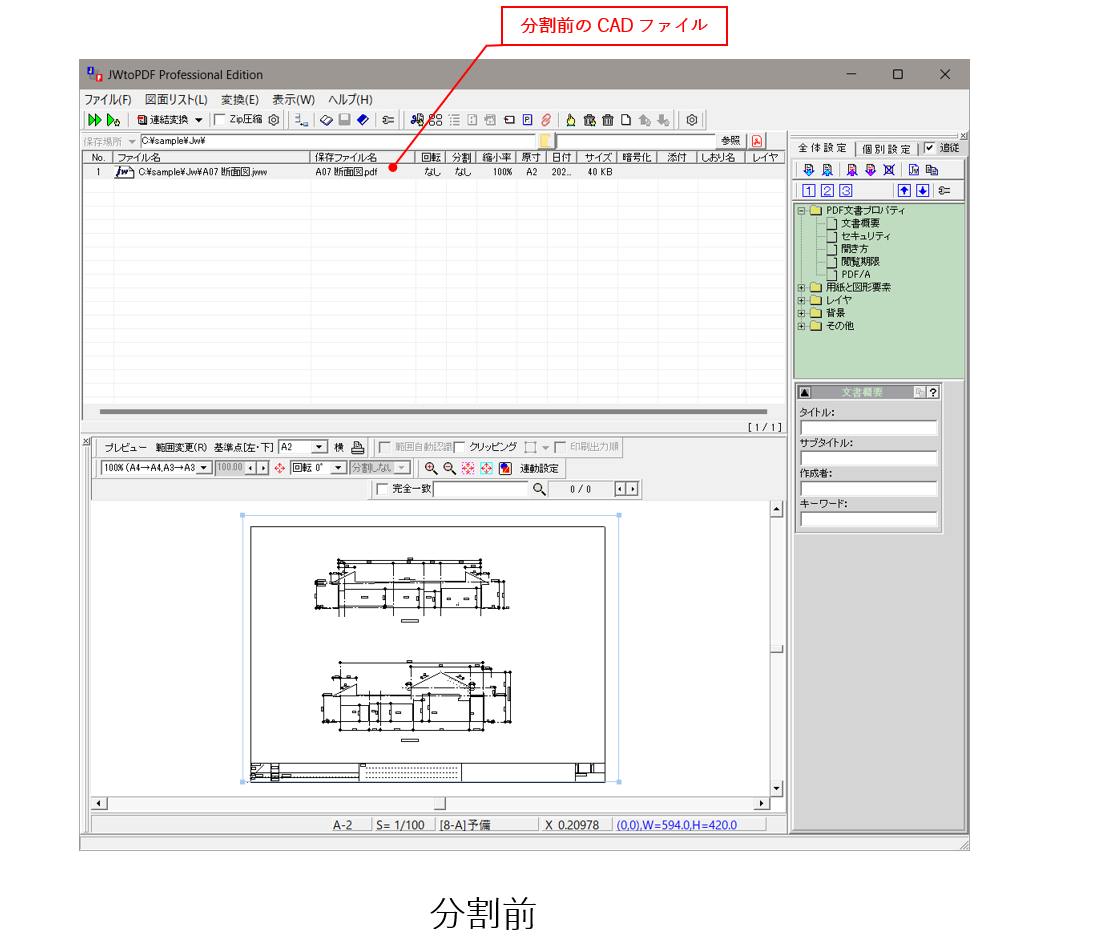Click the 参照 browse button

tap(729, 141)
